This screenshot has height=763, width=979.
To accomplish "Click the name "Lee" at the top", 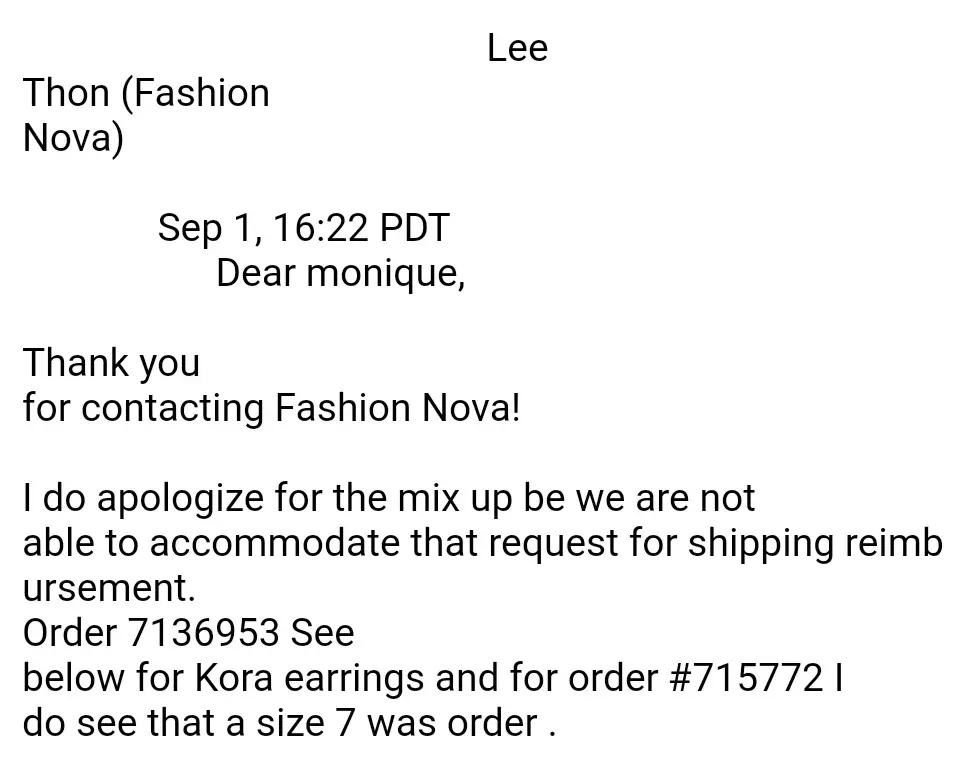I will point(517,48).
